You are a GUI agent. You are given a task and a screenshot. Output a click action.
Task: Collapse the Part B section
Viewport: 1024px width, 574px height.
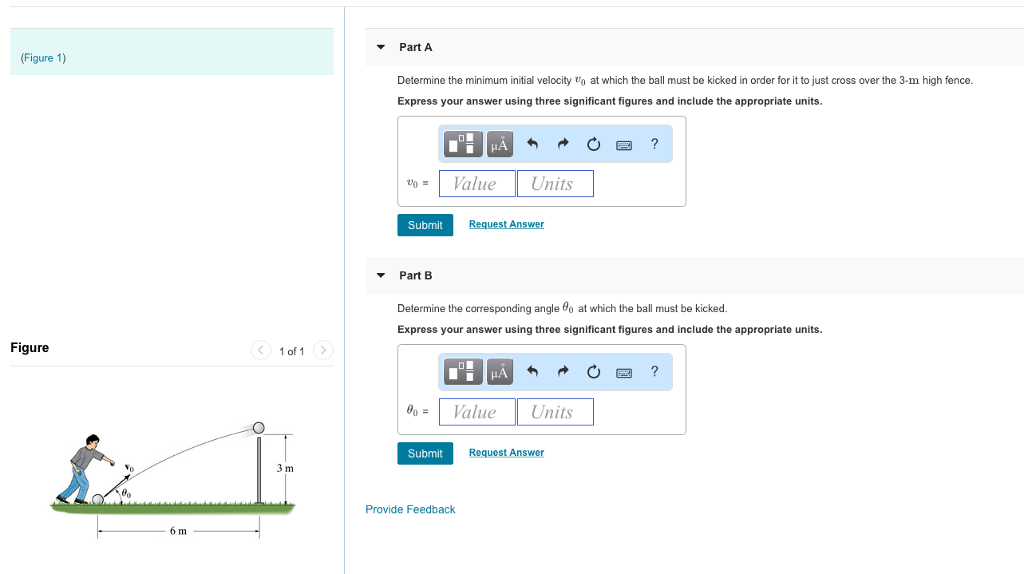(x=381, y=275)
